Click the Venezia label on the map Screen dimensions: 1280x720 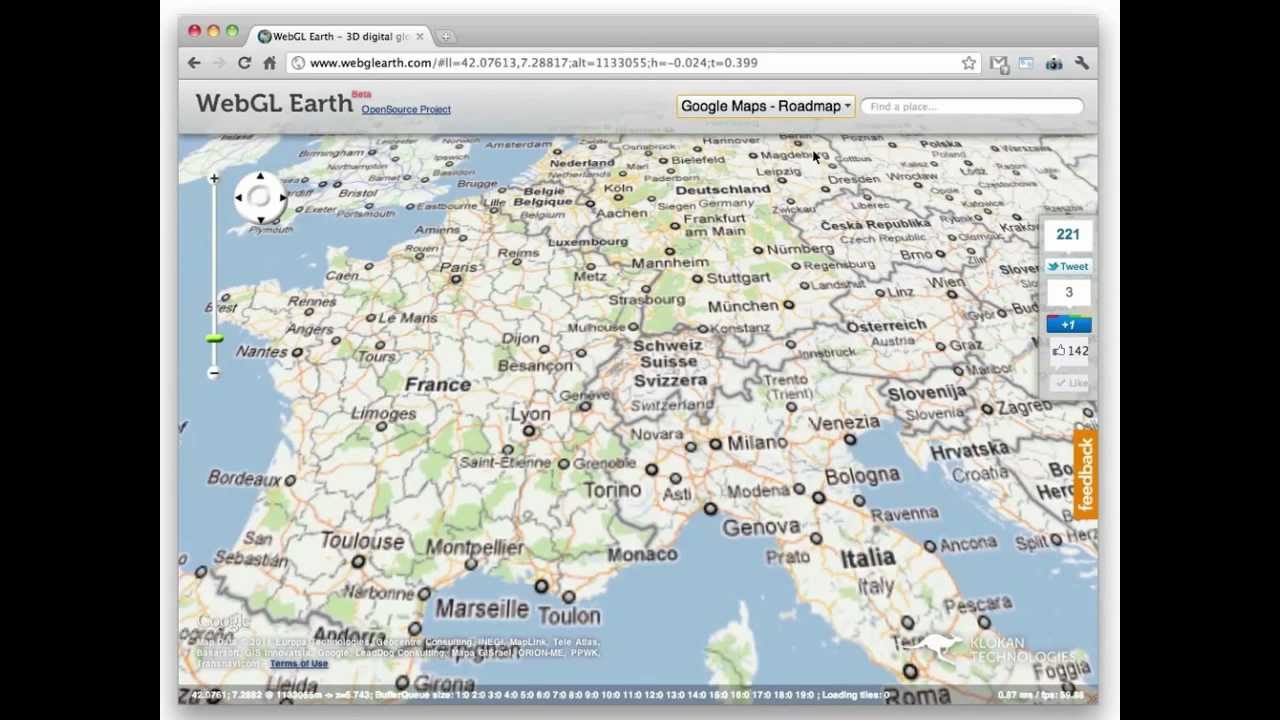point(843,423)
